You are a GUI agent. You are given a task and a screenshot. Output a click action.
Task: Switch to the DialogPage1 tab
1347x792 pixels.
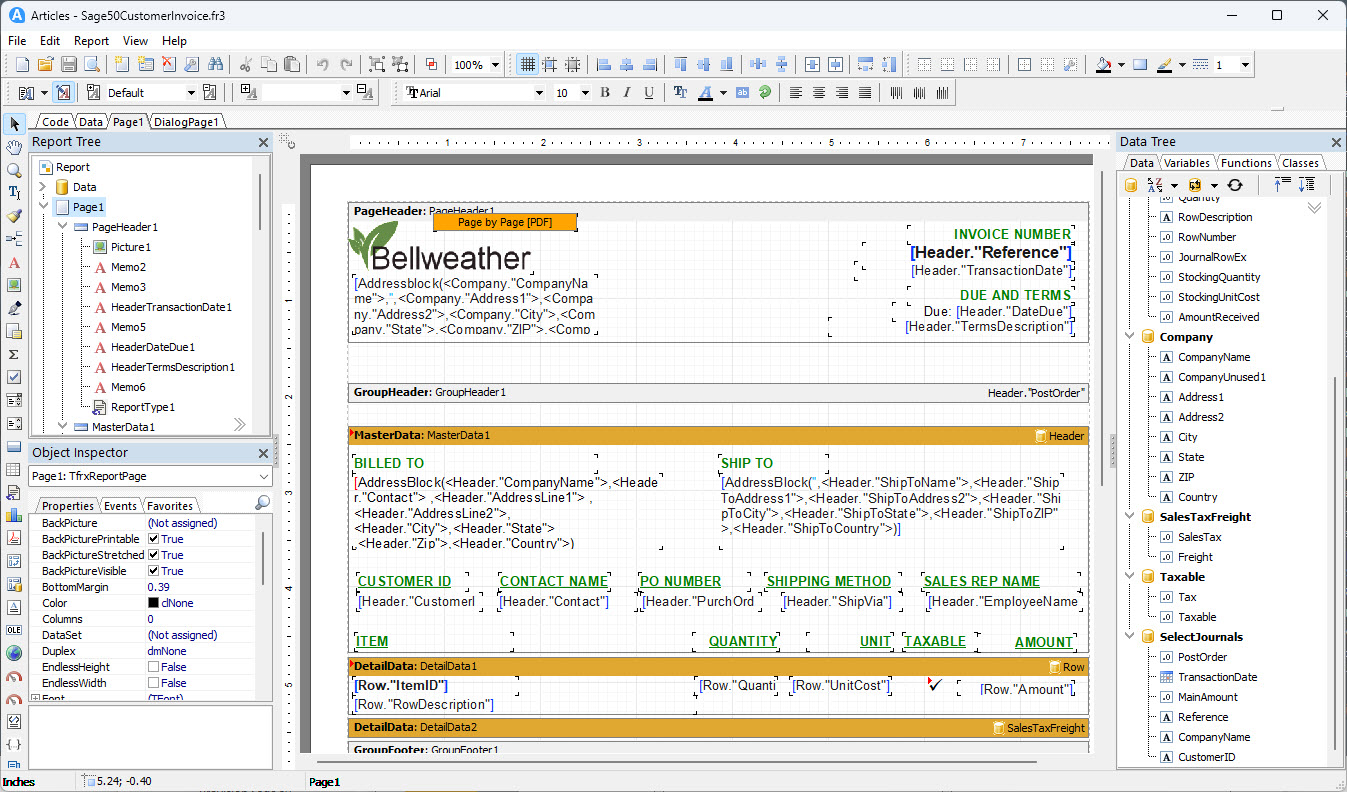(186, 122)
